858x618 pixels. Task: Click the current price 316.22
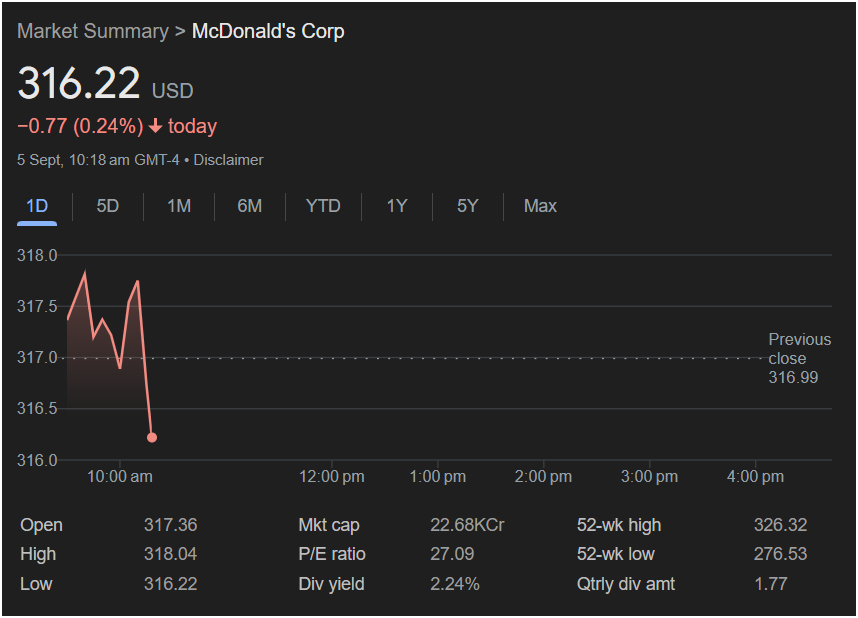79,83
